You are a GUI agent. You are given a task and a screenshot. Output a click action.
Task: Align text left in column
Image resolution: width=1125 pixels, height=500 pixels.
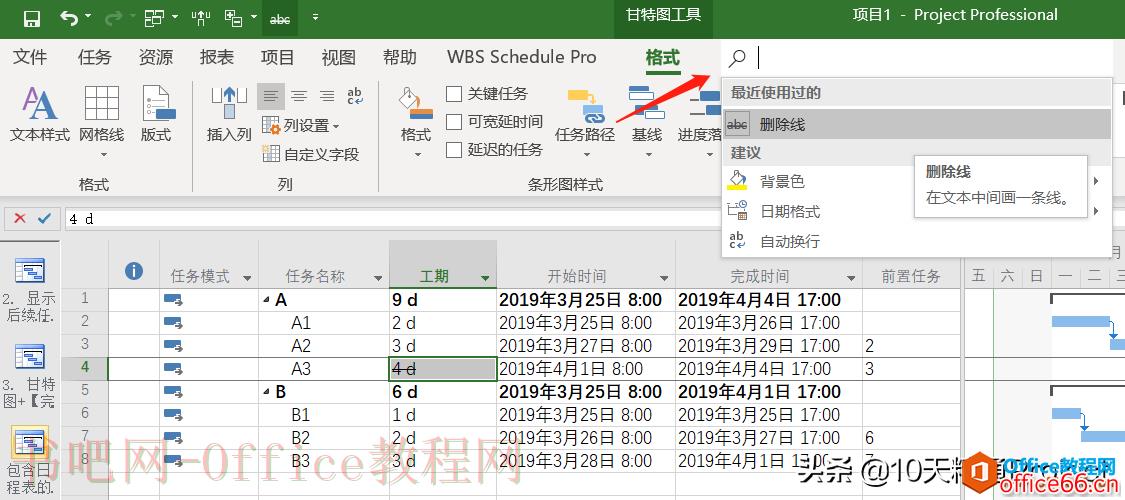(270, 96)
